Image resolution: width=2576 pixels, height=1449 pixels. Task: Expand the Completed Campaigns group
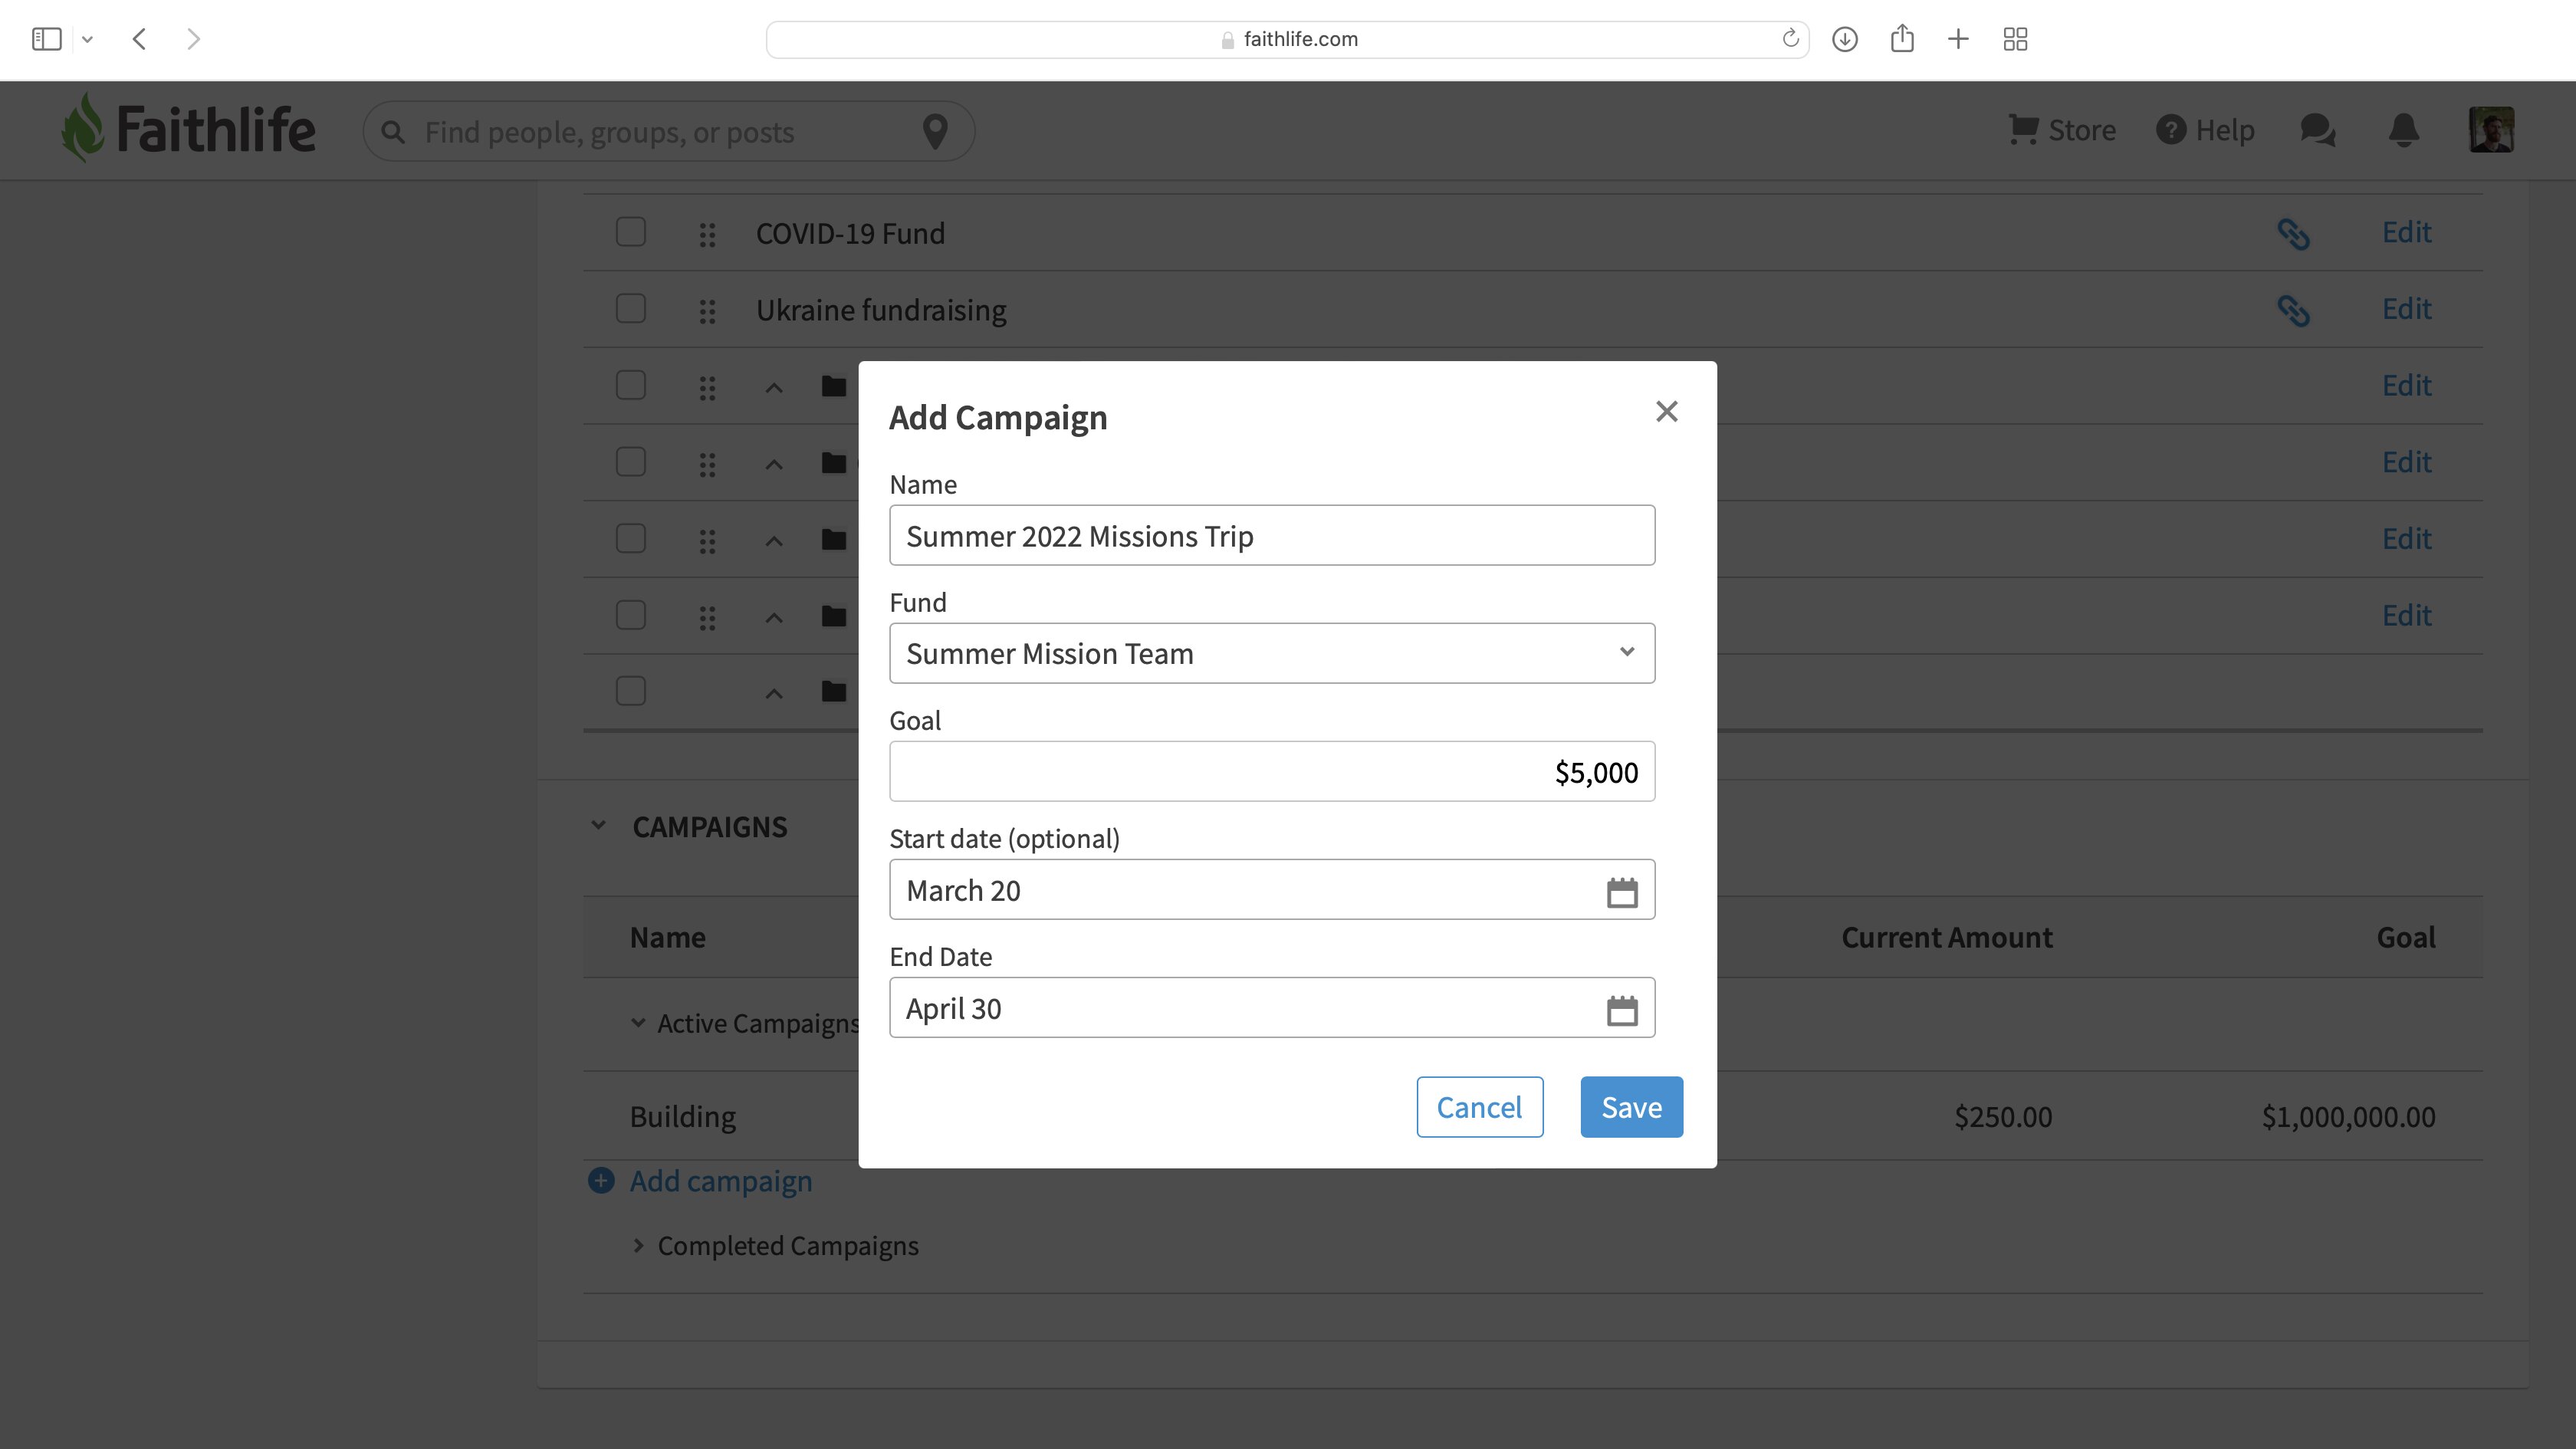638,1246
